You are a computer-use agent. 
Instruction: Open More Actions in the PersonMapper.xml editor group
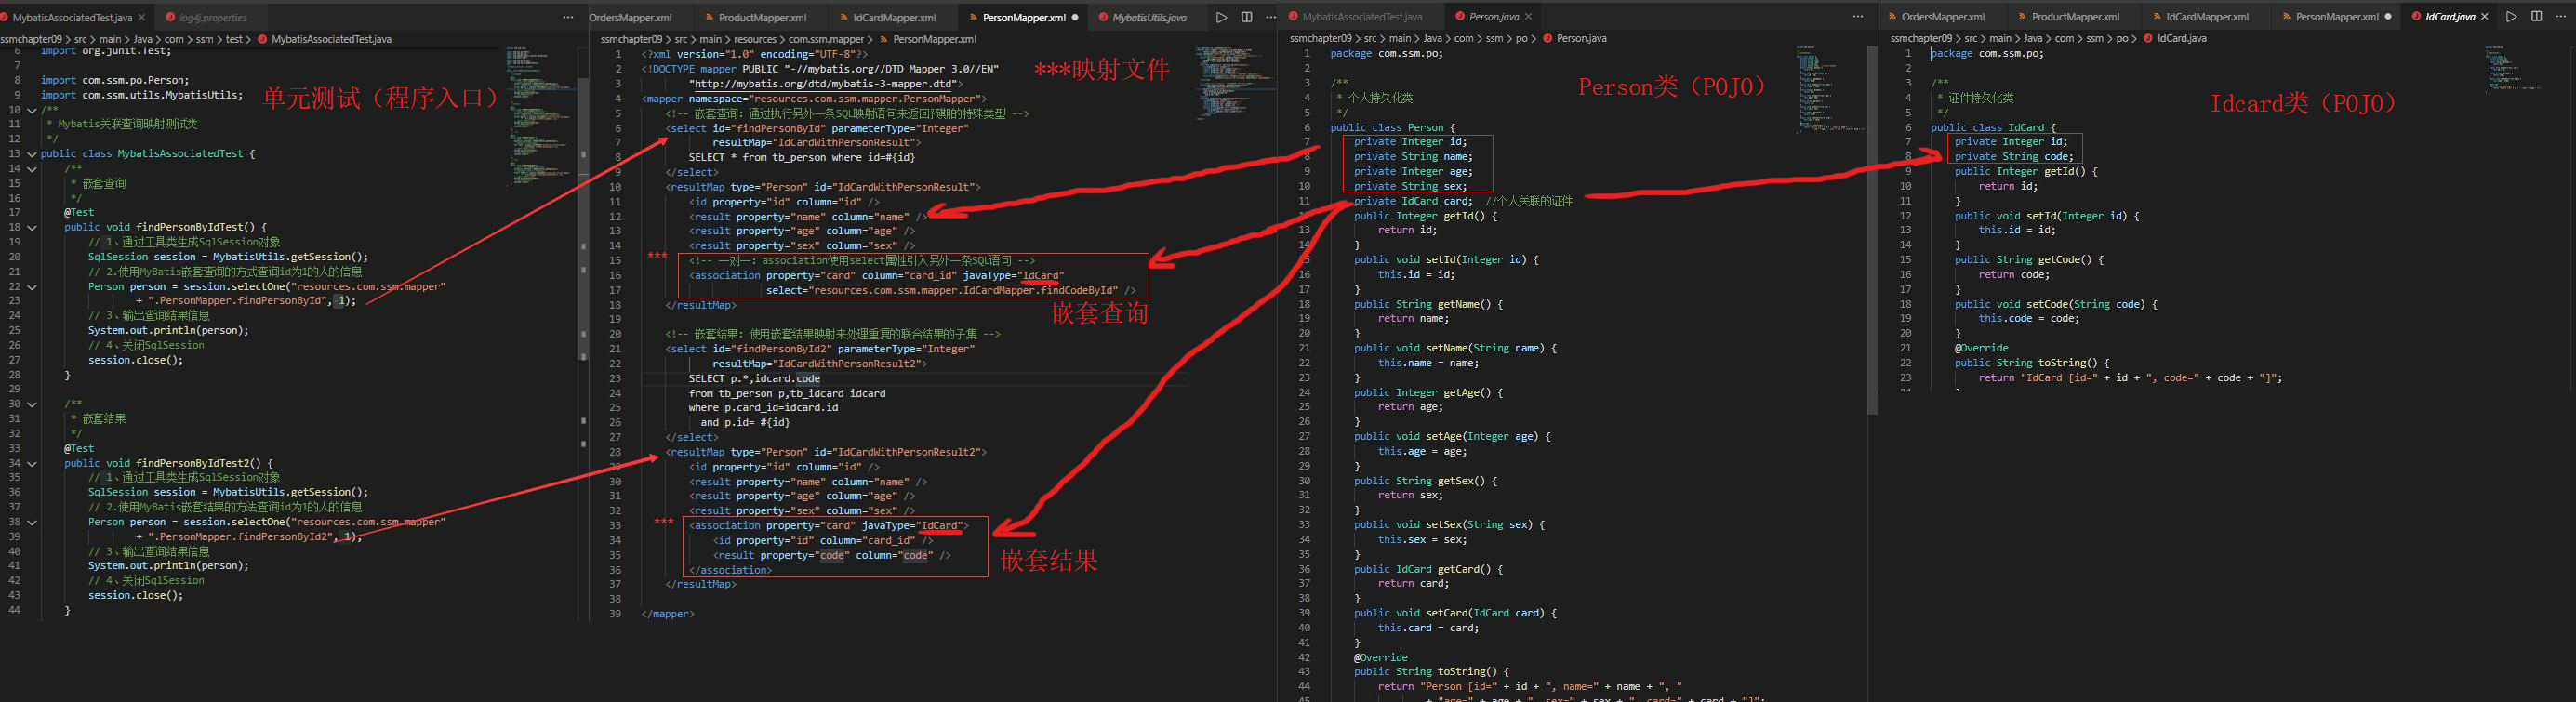tap(1270, 17)
